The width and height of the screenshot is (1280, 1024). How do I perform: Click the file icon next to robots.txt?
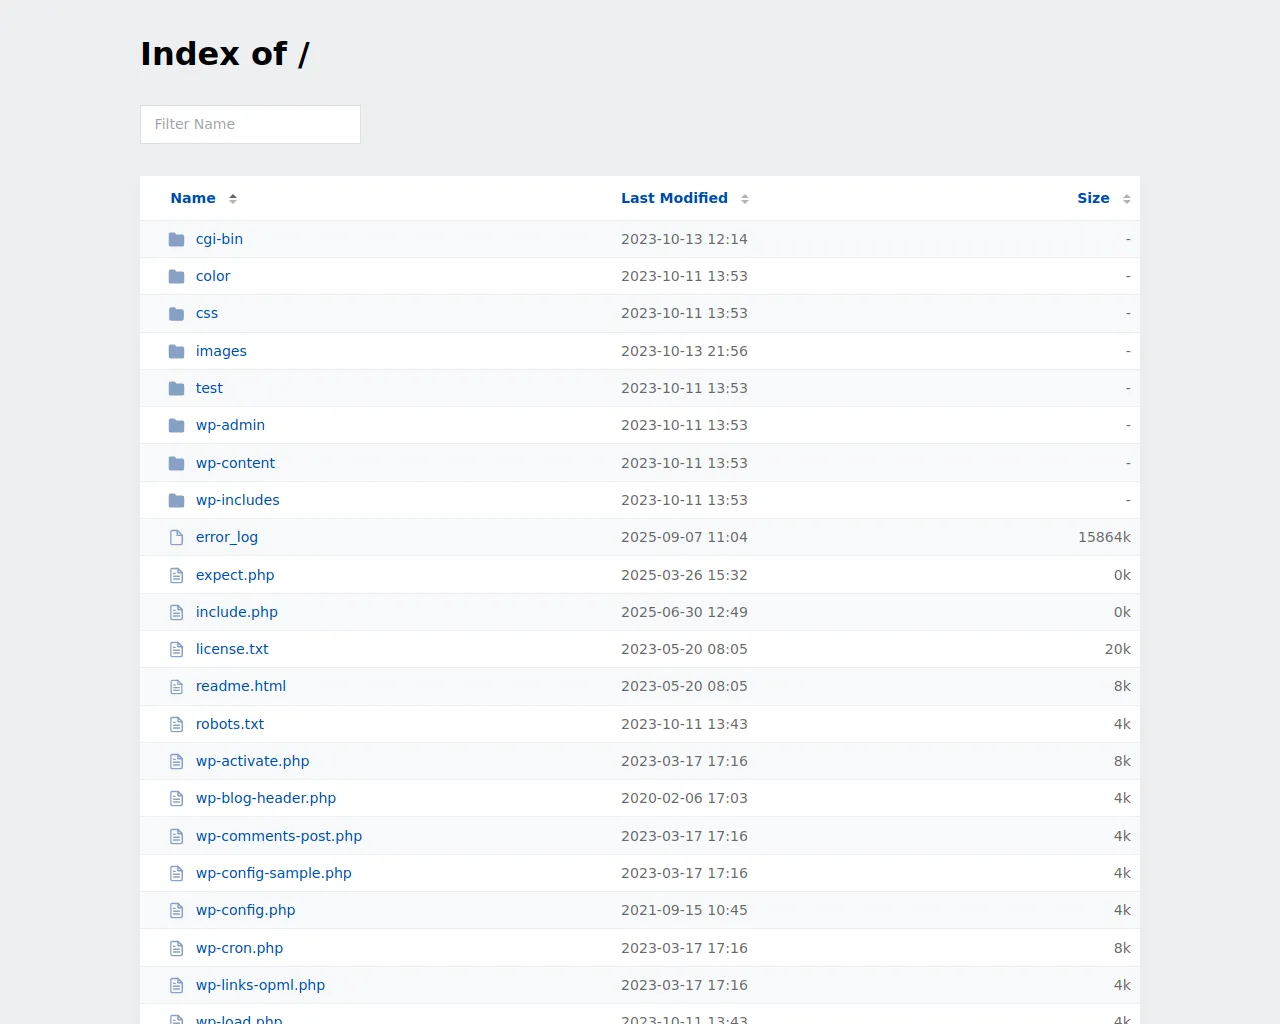point(177,724)
